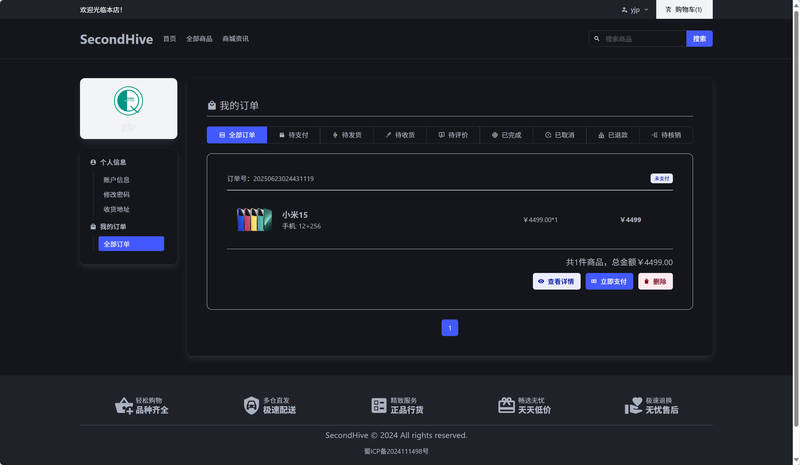Pay now with 立即支付 button

tap(609, 281)
